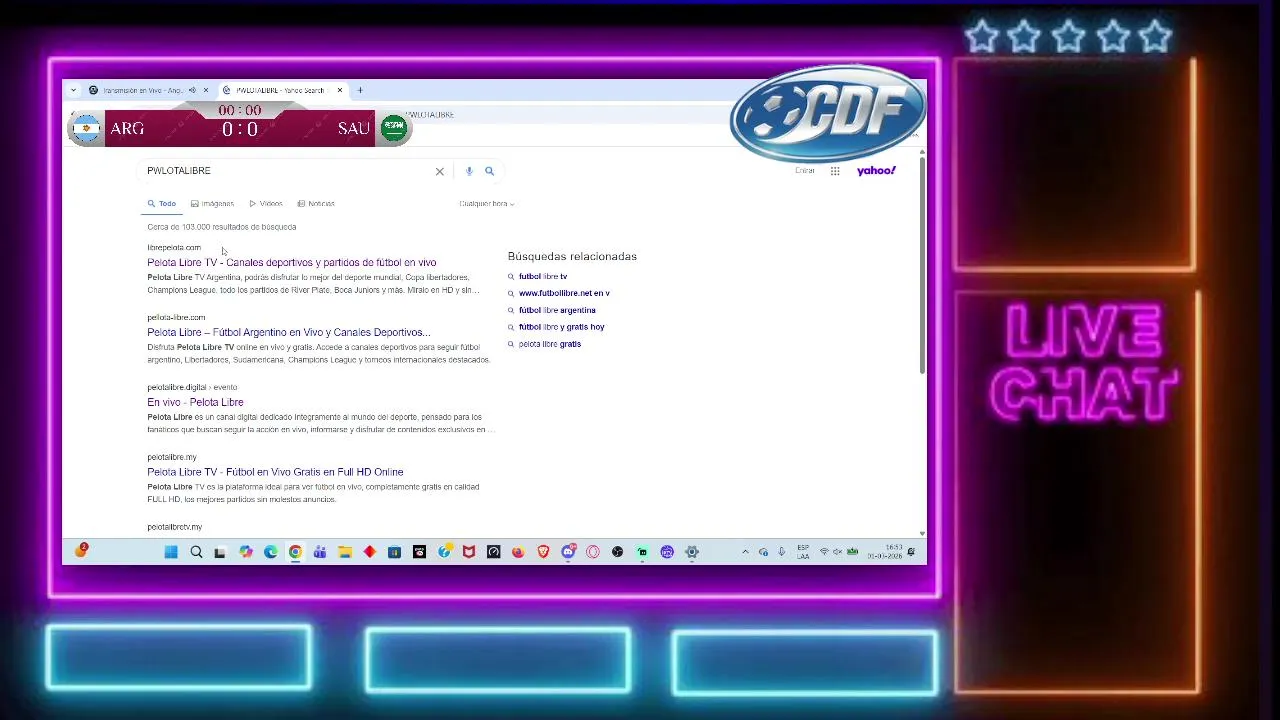This screenshot has height=720, width=1280.
Task: Open the tab search dropdown arrow
Action: 73,90
